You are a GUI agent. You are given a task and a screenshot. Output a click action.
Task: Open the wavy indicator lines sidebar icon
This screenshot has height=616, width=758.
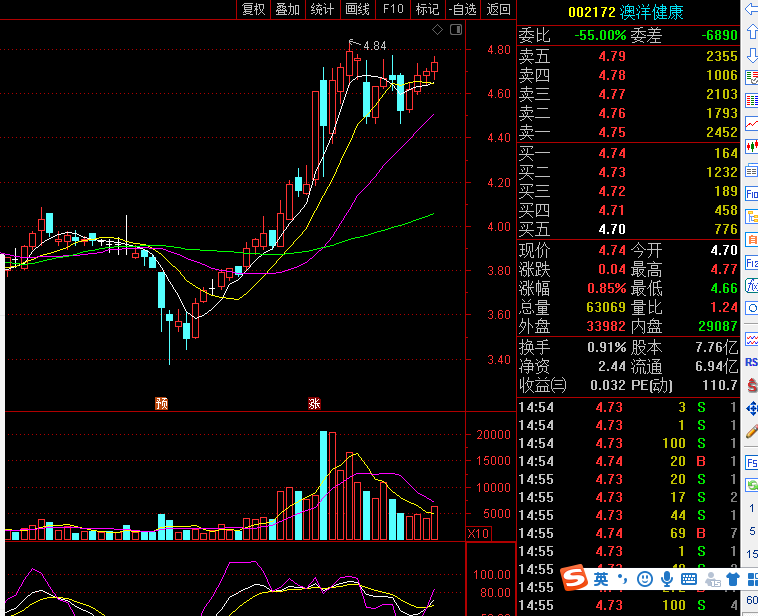(x=752, y=339)
